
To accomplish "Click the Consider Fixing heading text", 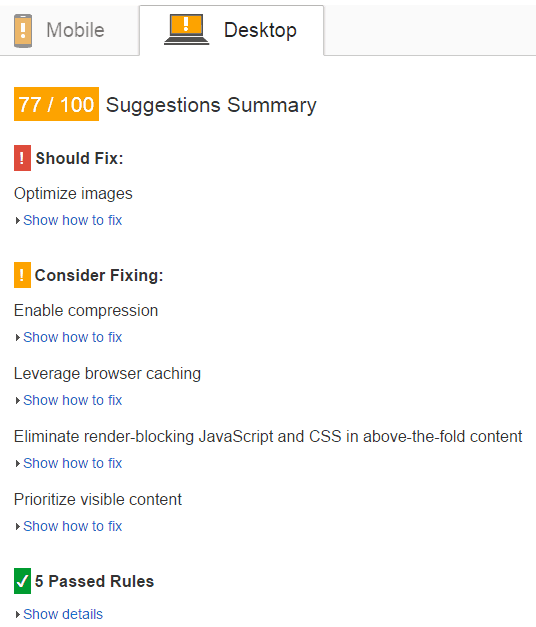I will (99, 276).
